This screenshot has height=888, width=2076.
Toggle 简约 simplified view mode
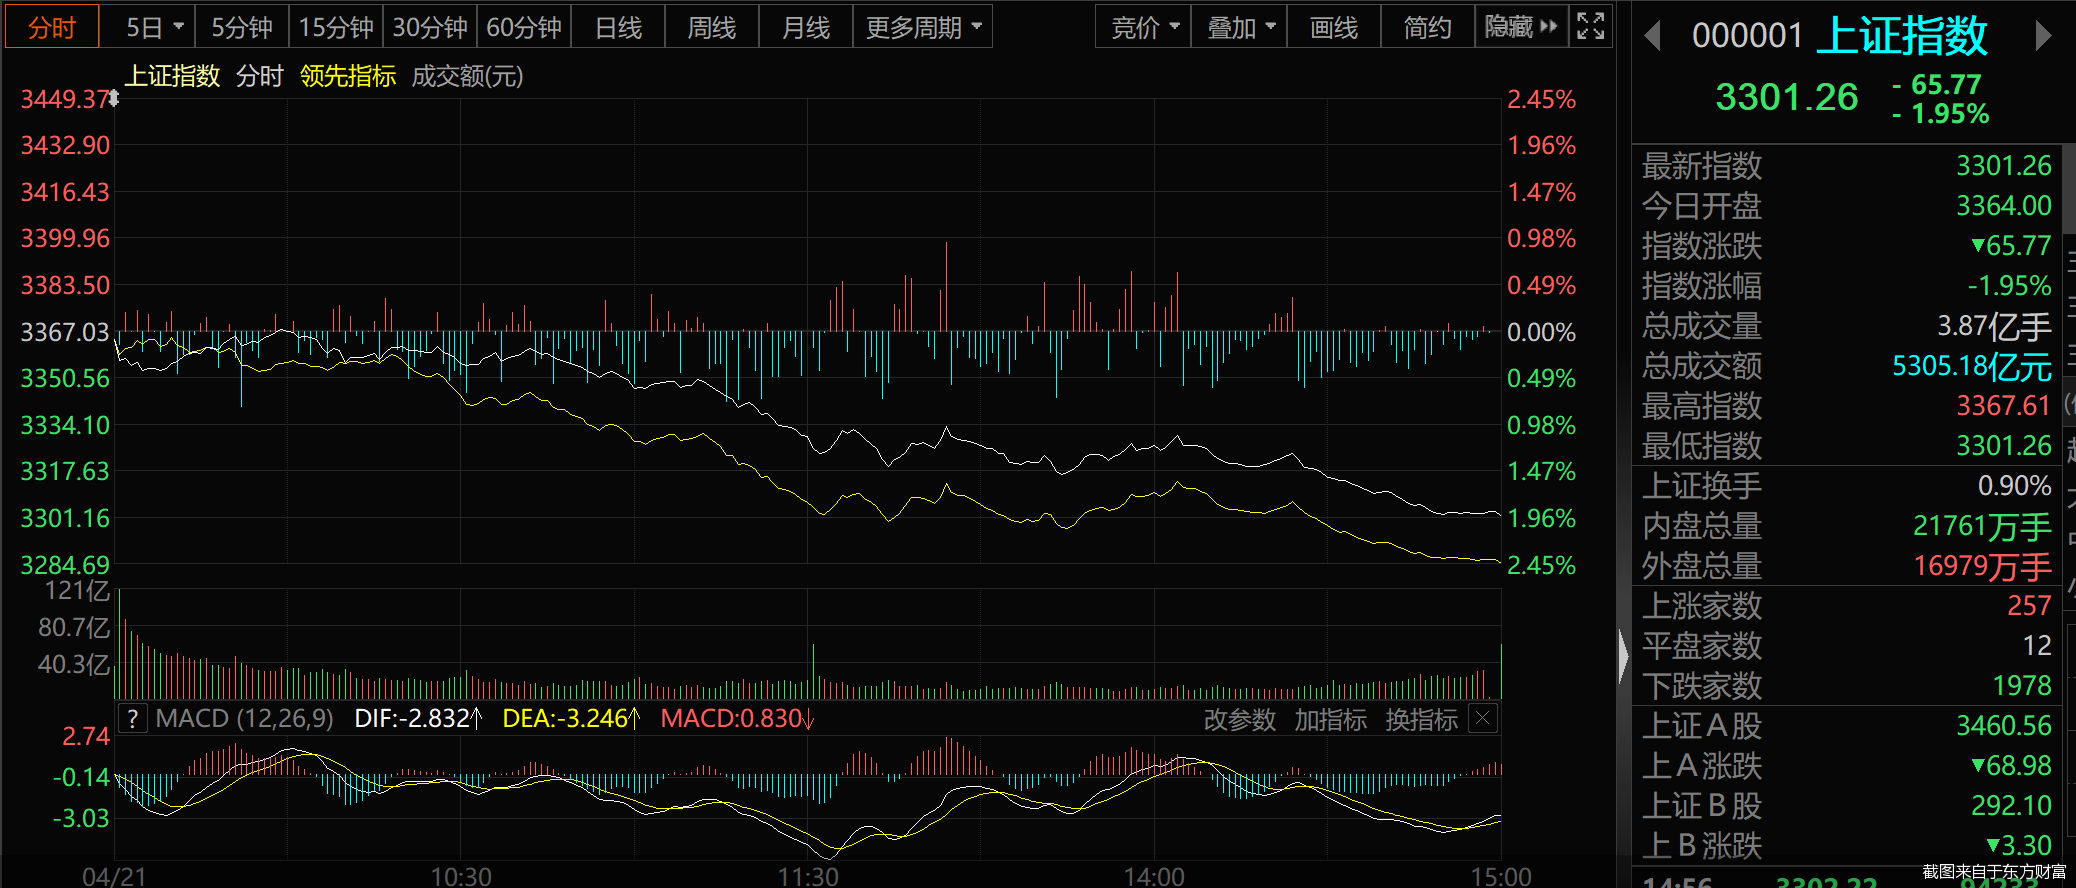[x=1427, y=27]
